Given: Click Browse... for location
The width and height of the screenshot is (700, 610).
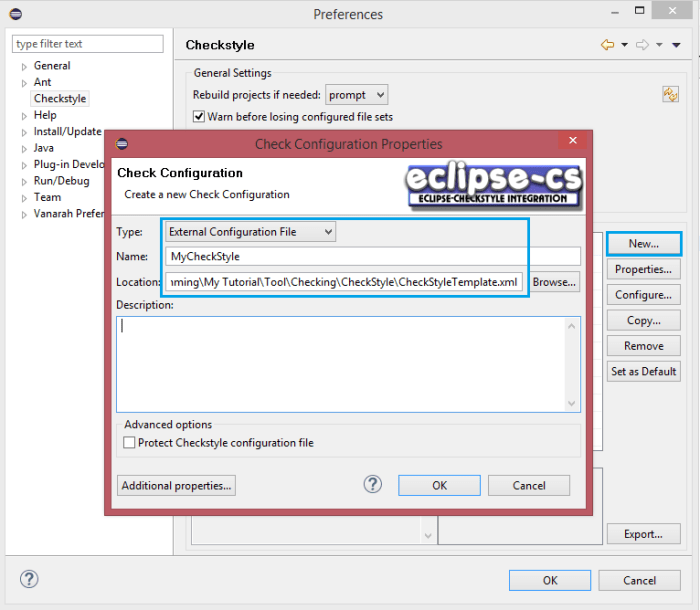Looking at the screenshot, I should coord(554,282).
